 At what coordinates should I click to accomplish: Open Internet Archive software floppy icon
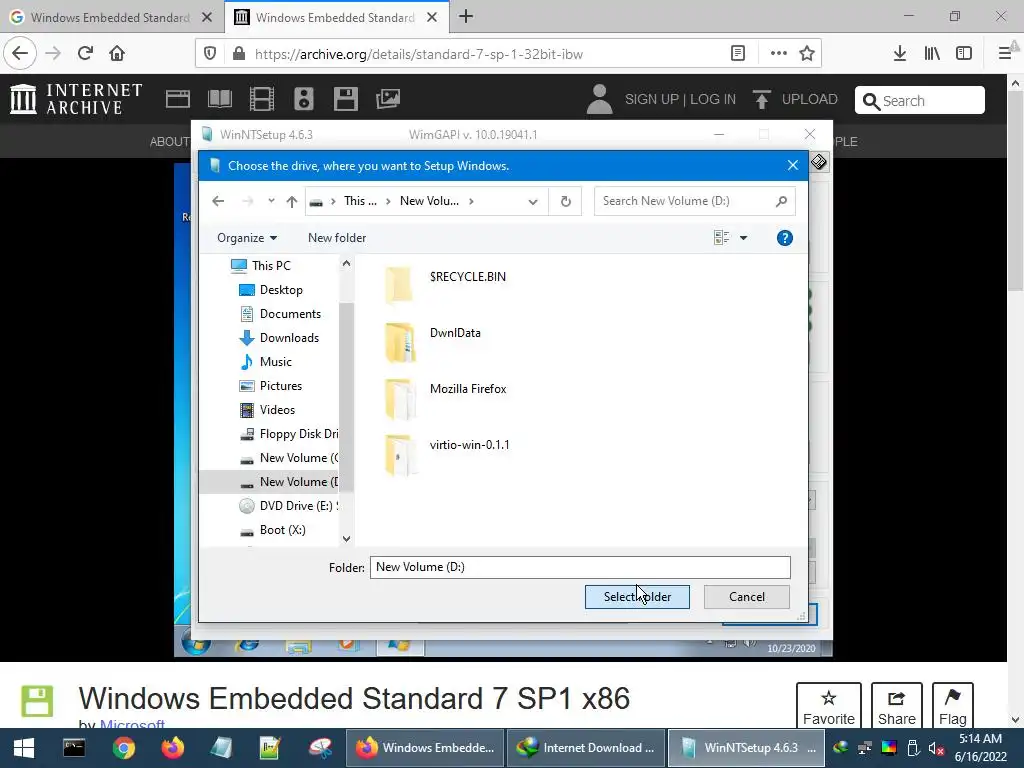(x=345, y=99)
